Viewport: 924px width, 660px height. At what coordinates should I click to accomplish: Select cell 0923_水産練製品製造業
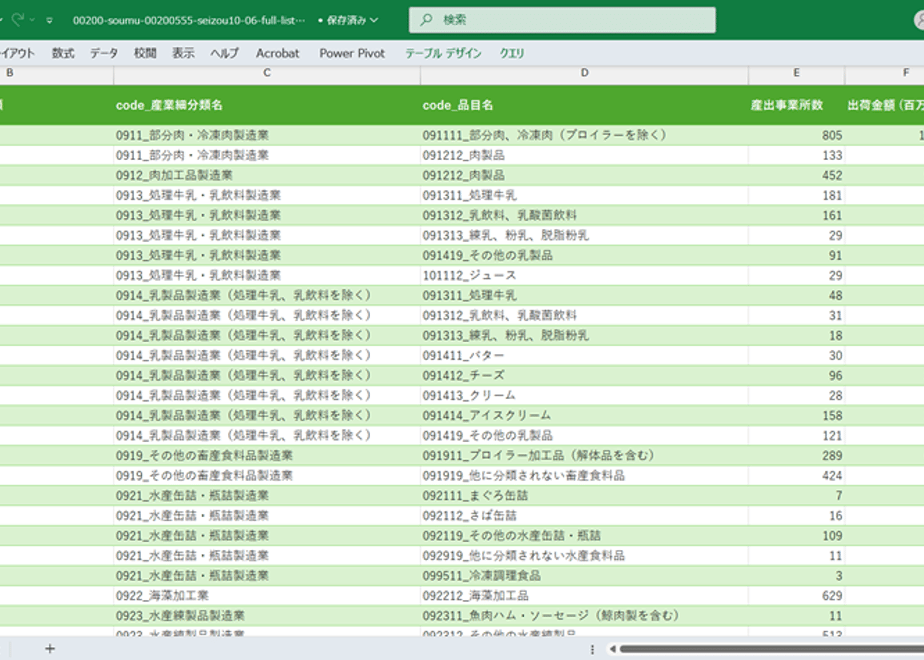(x=267, y=616)
